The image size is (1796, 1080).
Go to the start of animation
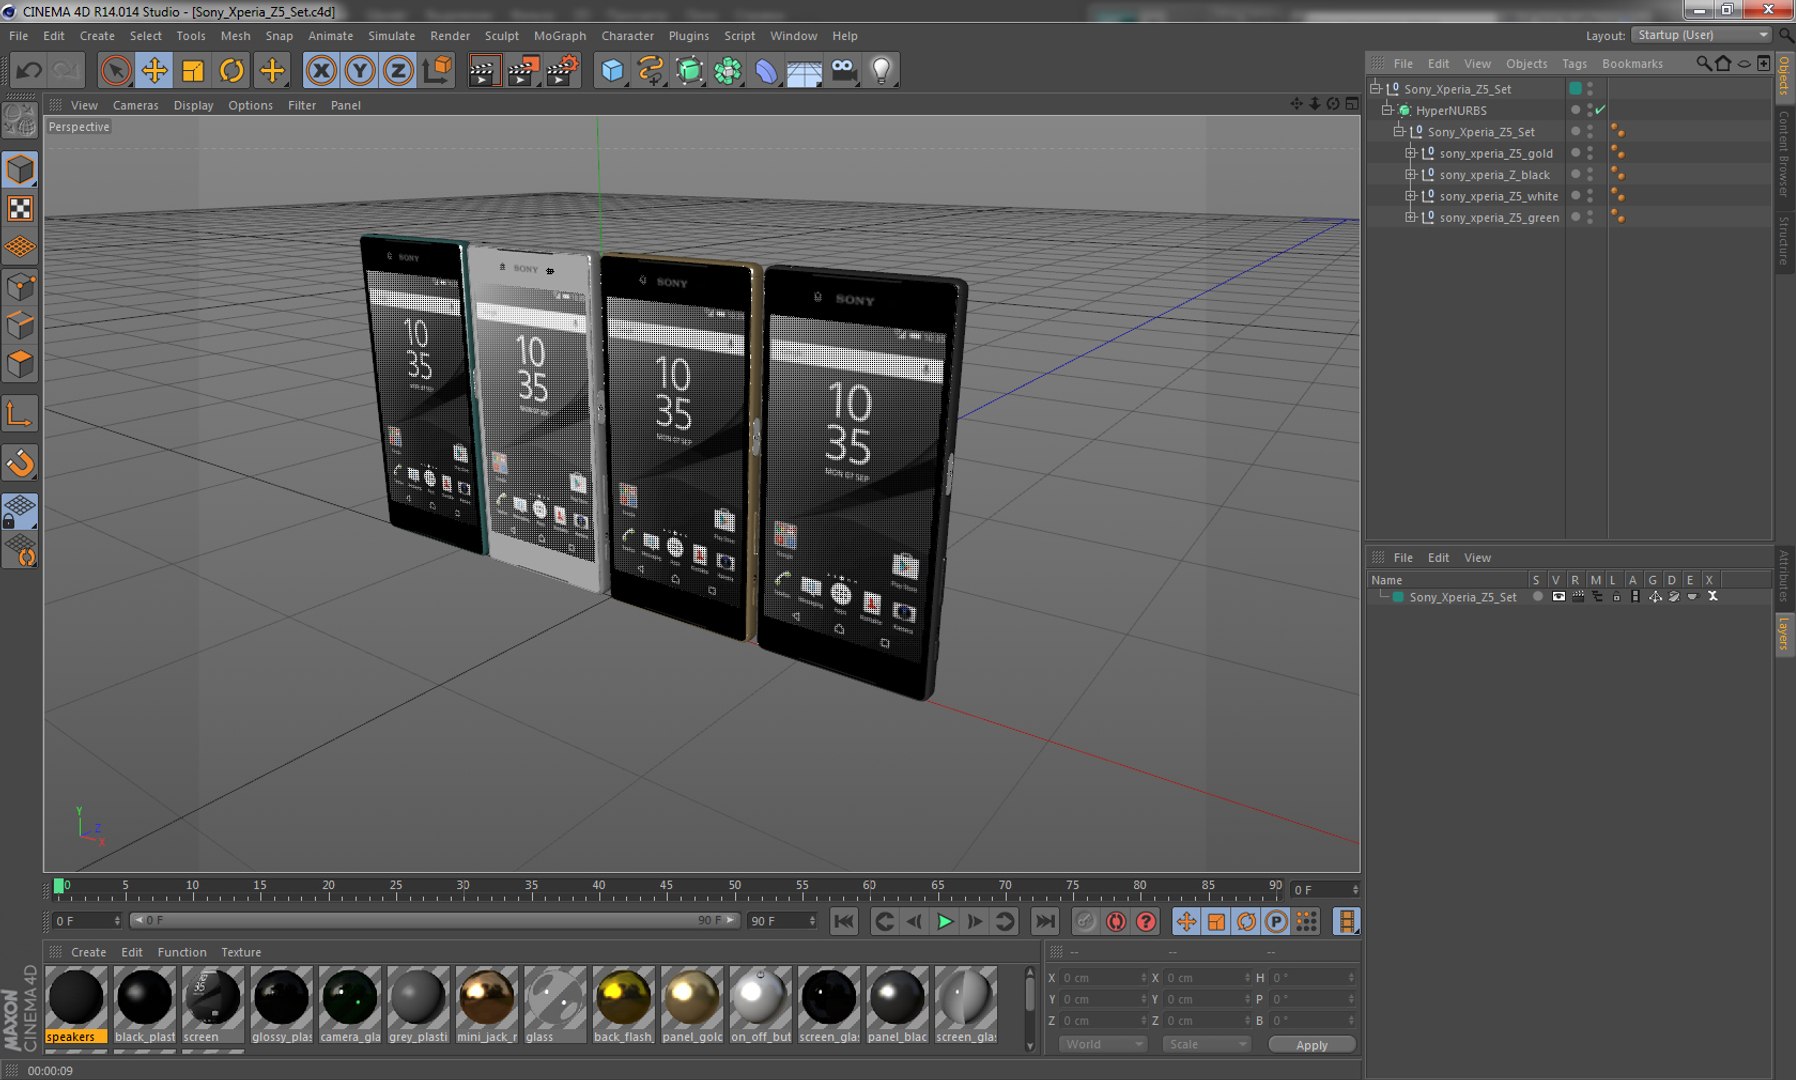click(843, 921)
